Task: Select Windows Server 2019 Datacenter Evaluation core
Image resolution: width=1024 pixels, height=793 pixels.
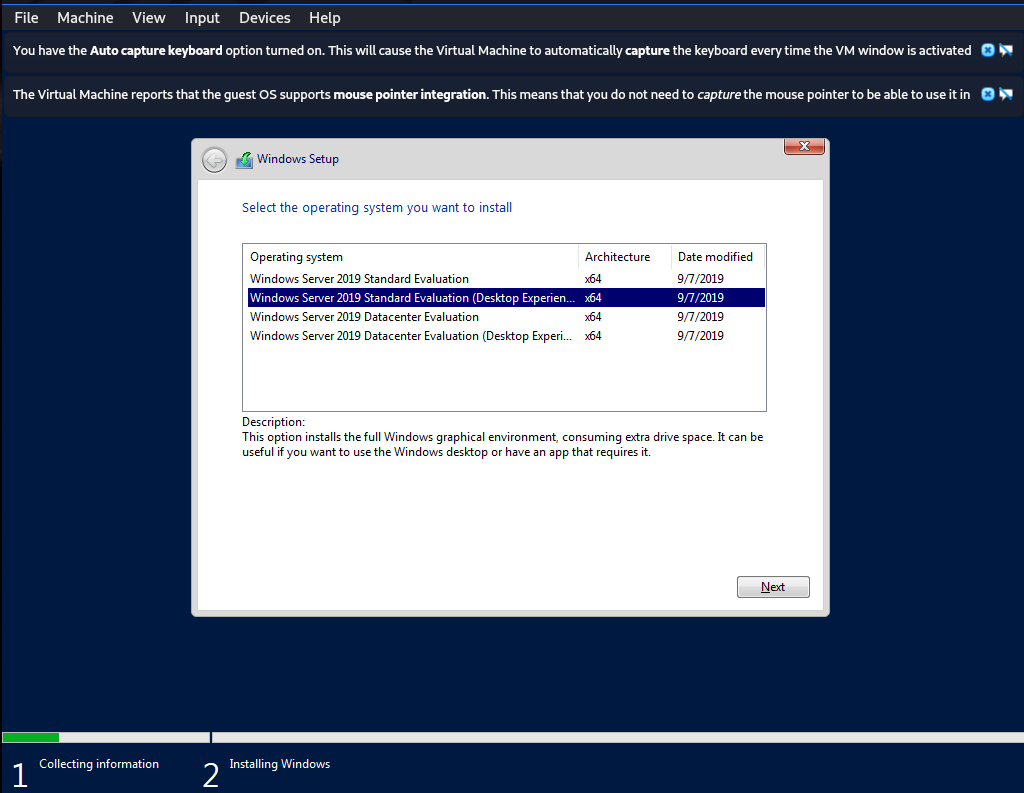Action: coord(364,317)
